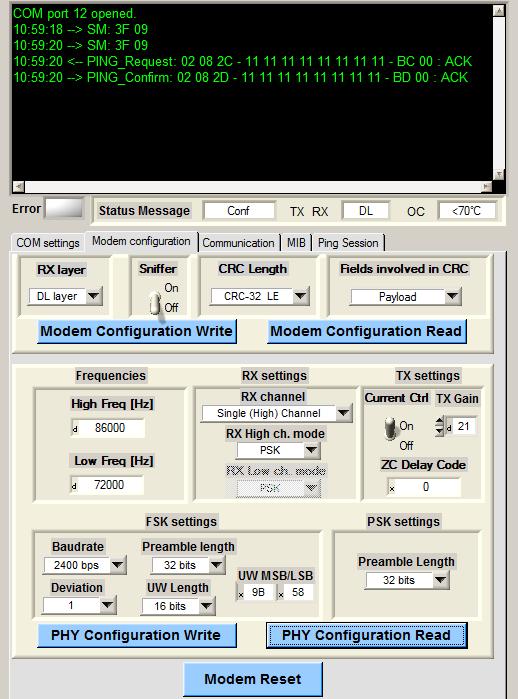Click the High Freq radix indicator 'd'
The width and height of the screenshot is (518, 699).
pos(75,429)
